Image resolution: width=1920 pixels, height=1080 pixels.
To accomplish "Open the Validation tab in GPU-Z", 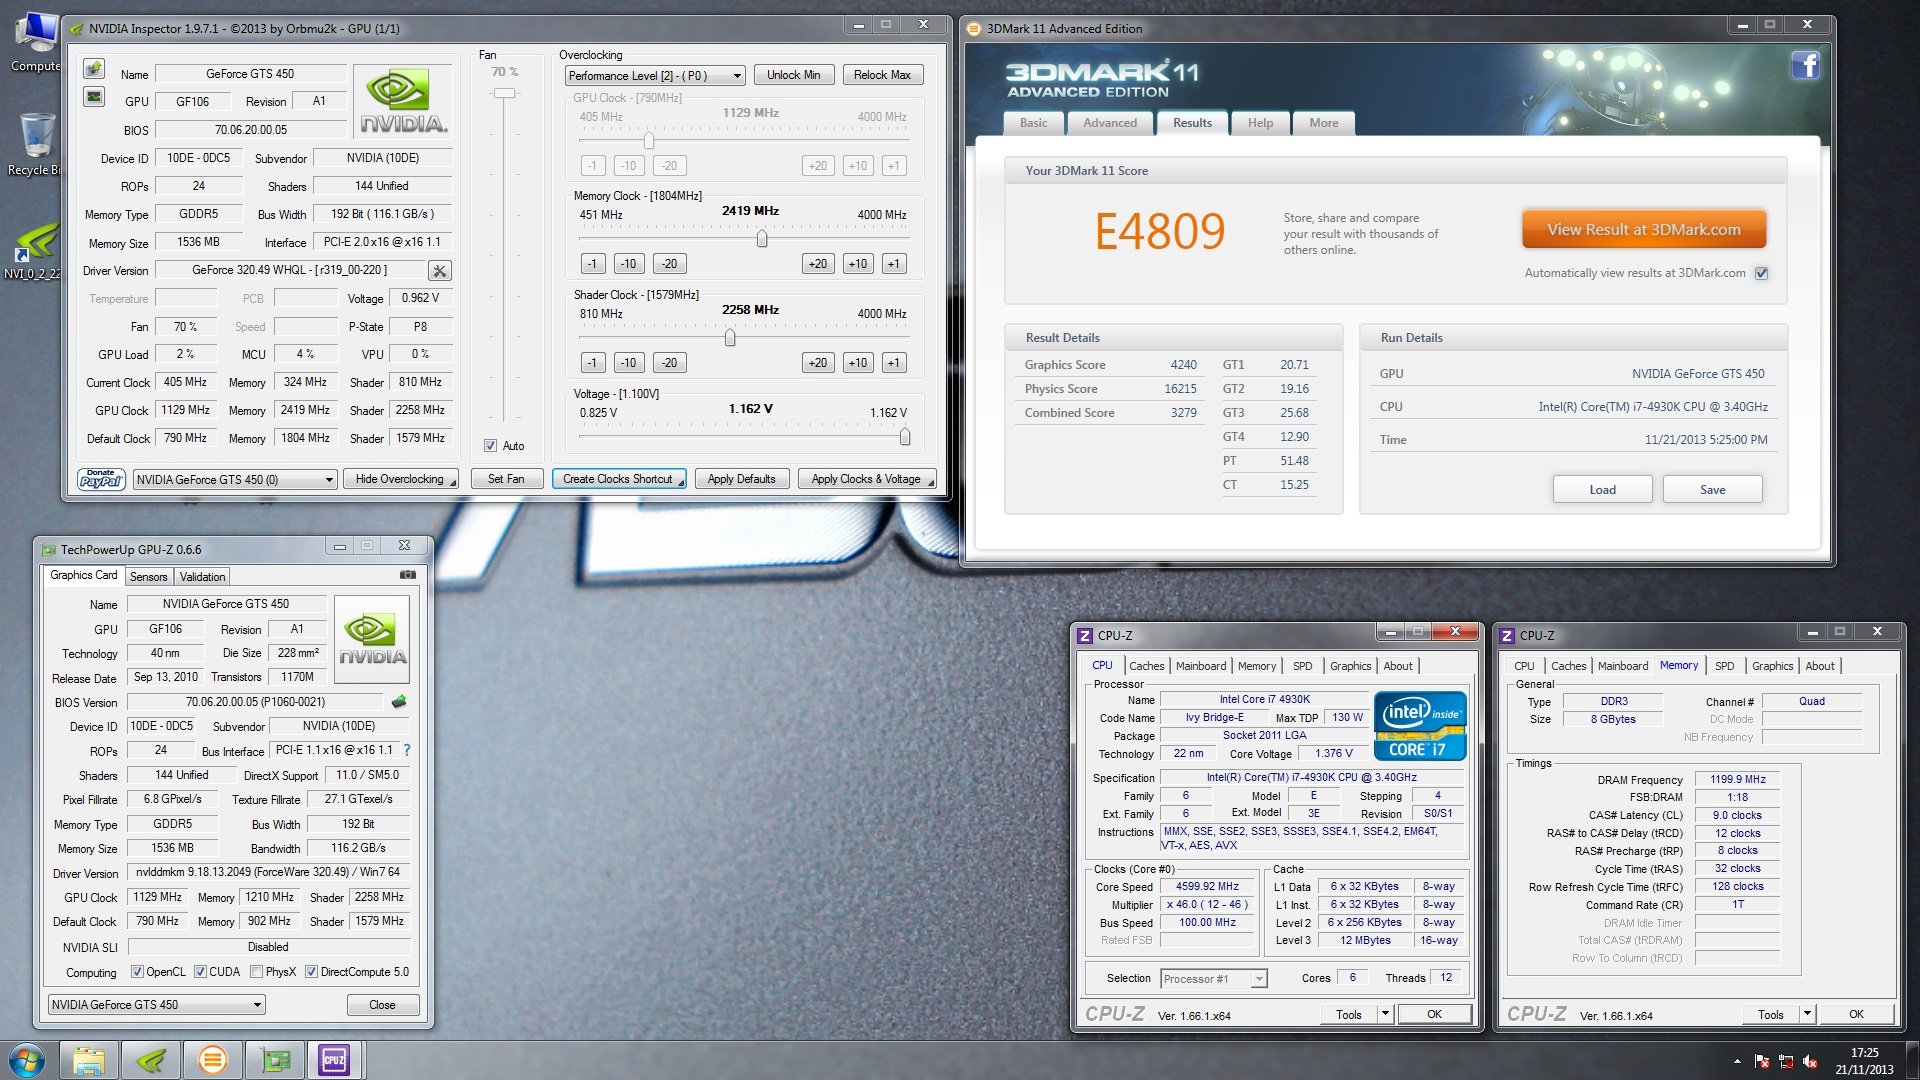I will tap(202, 577).
